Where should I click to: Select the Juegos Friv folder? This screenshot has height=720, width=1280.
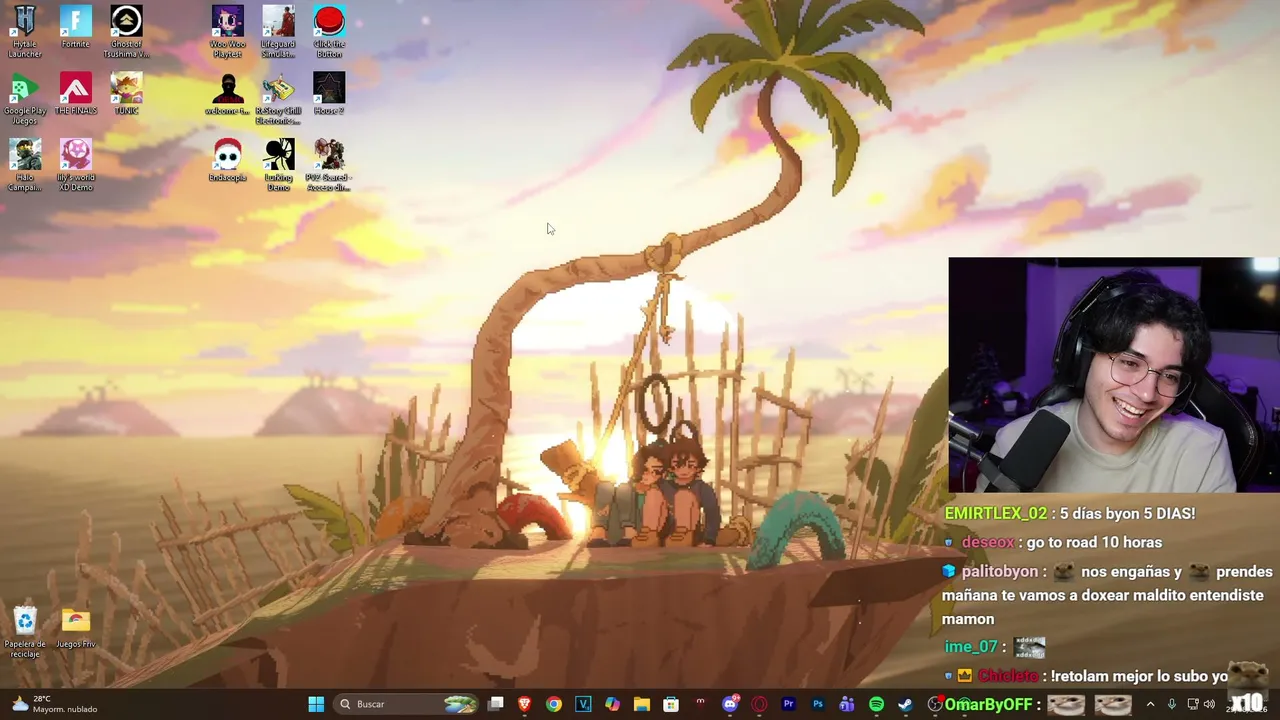click(75, 628)
